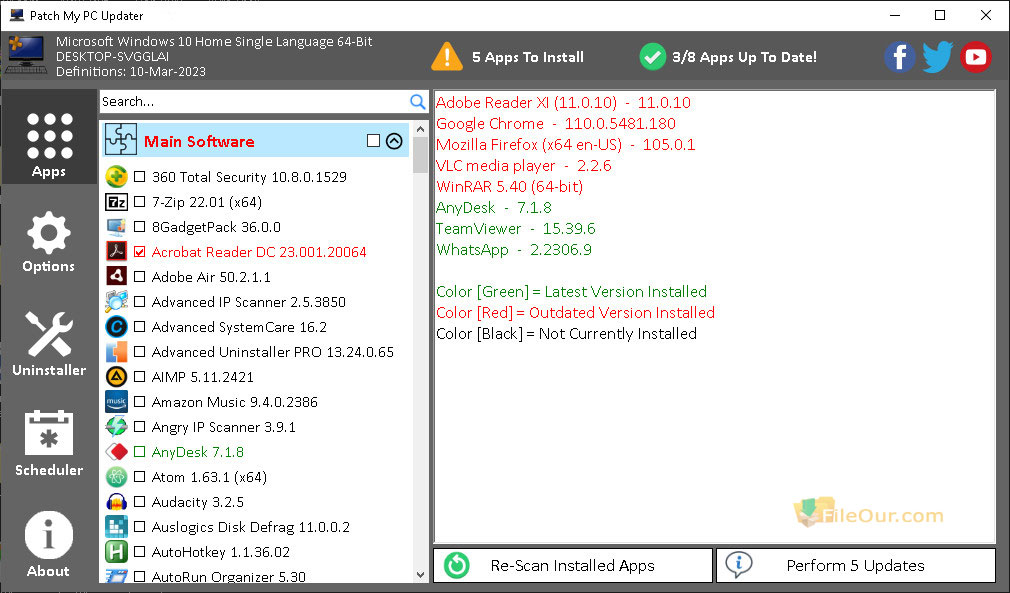
Task: Click the green checkmark status icon
Action: pos(652,57)
